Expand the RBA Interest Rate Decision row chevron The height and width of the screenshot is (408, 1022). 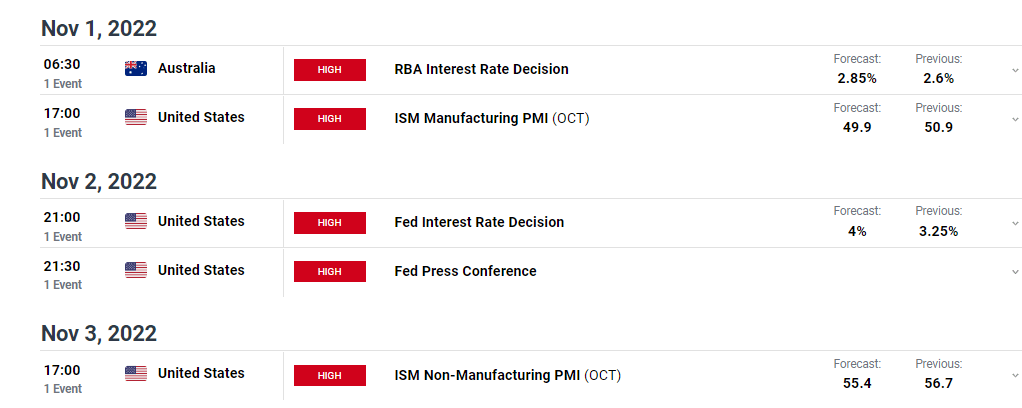[x=1015, y=70]
